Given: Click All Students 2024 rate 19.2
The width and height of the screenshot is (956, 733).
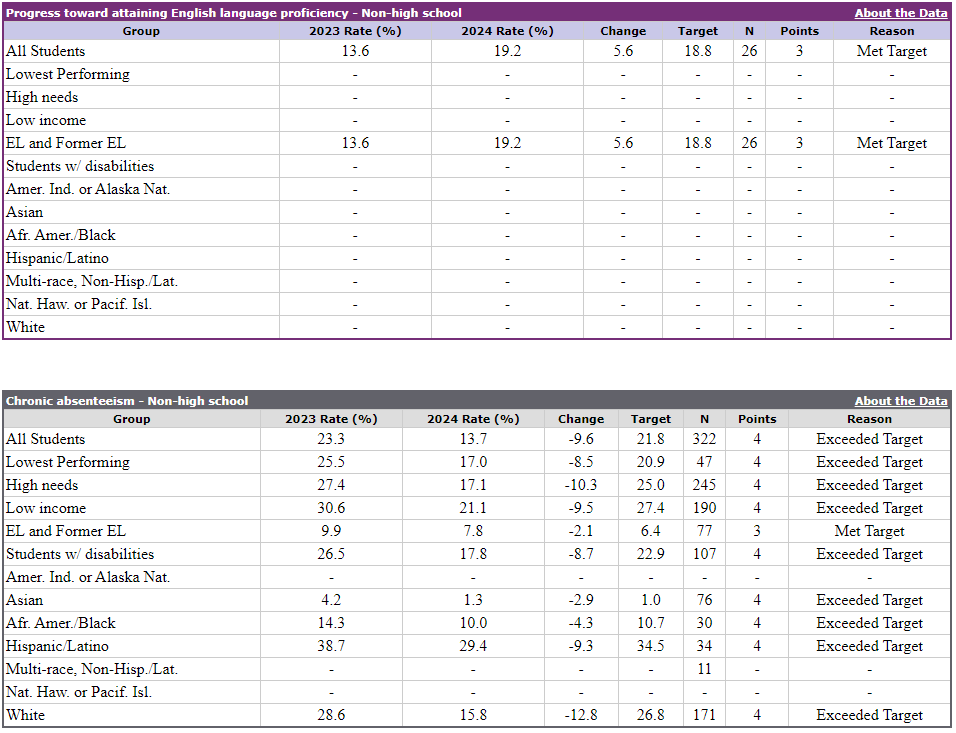Looking at the screenshot, I should click(x=507, y=51).
